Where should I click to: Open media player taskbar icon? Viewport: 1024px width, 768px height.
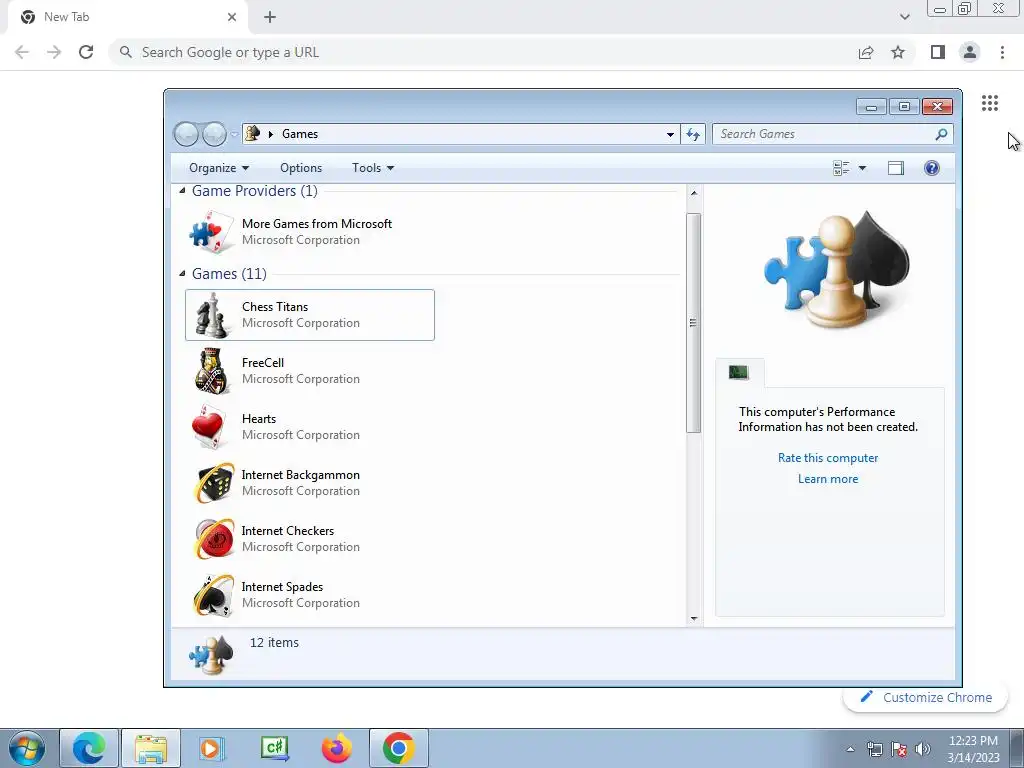point(213,748)
